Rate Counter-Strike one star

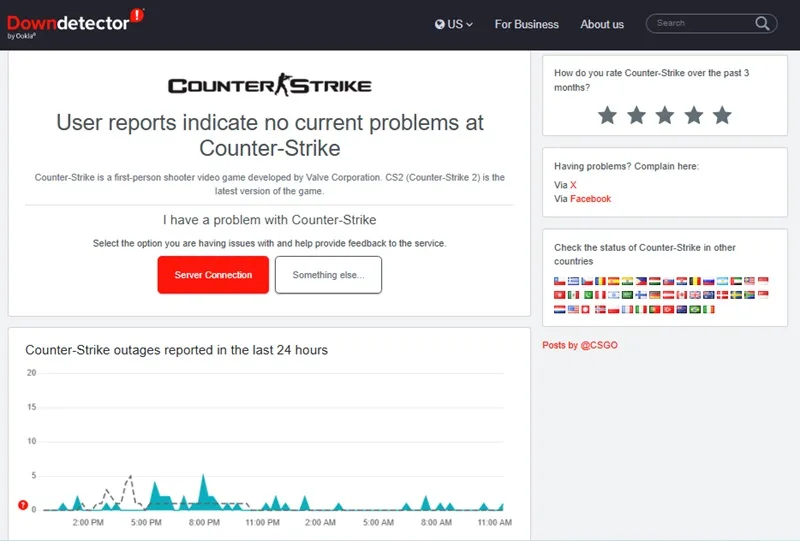[x=607, y=115]
